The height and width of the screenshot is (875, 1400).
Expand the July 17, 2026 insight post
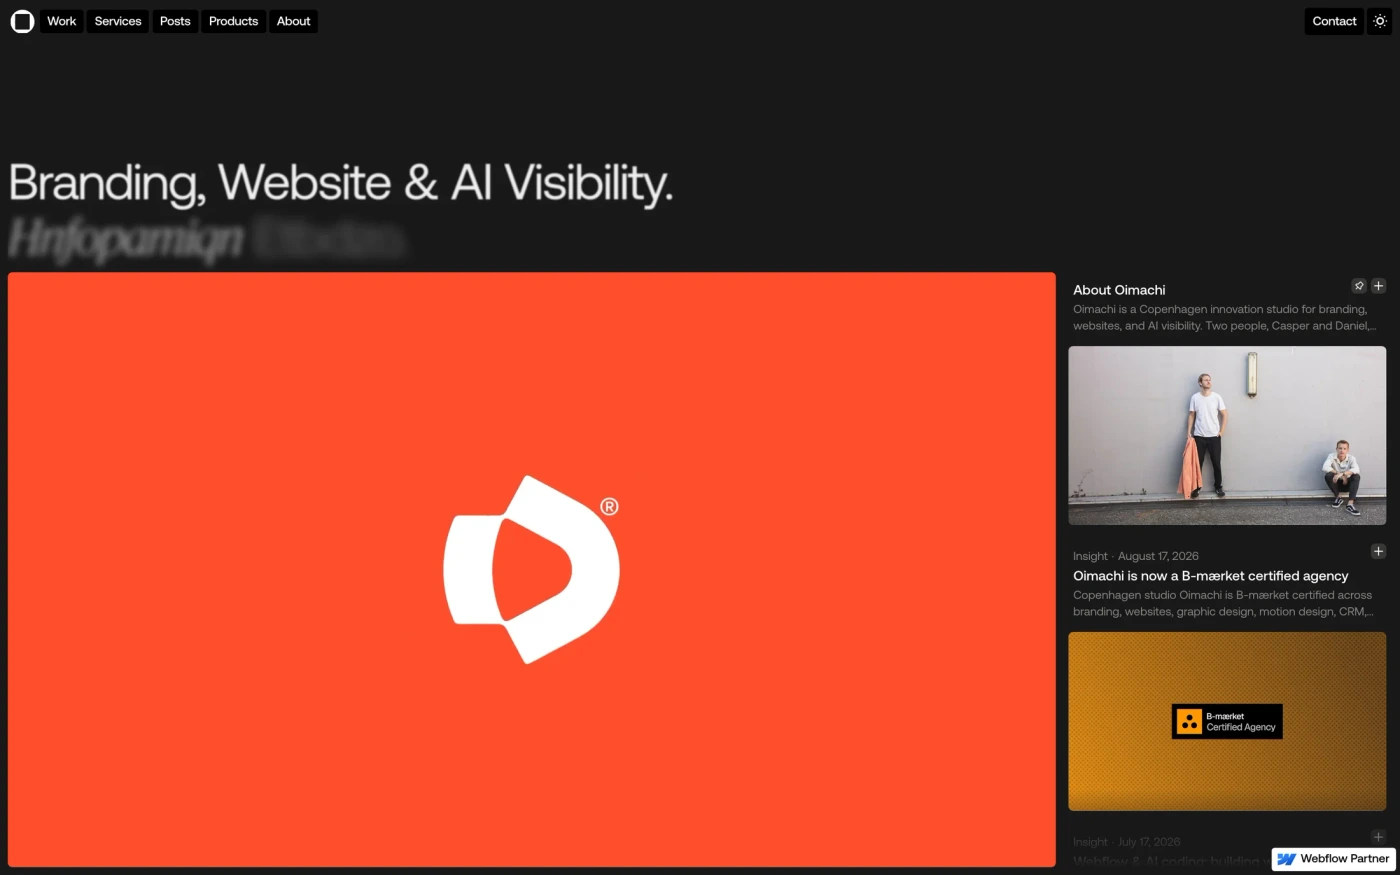1378,837
